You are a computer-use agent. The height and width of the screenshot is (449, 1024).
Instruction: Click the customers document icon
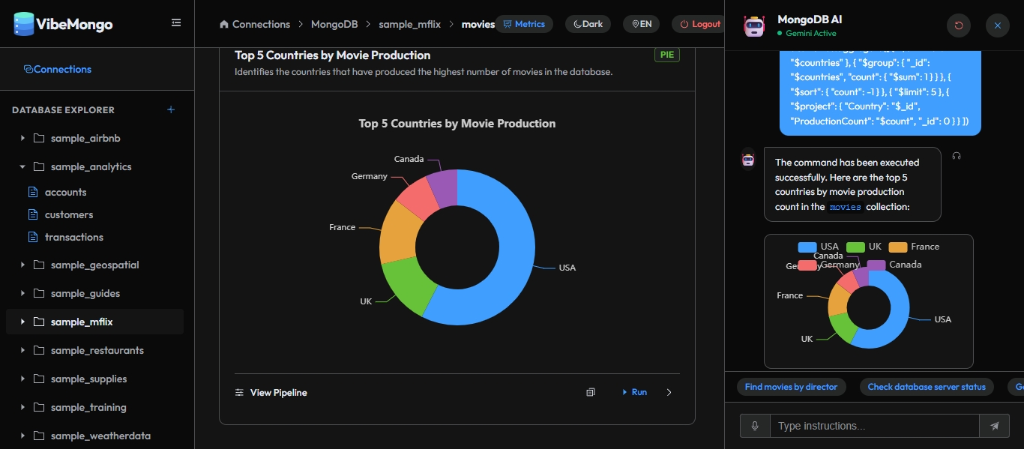coord(33,215)
